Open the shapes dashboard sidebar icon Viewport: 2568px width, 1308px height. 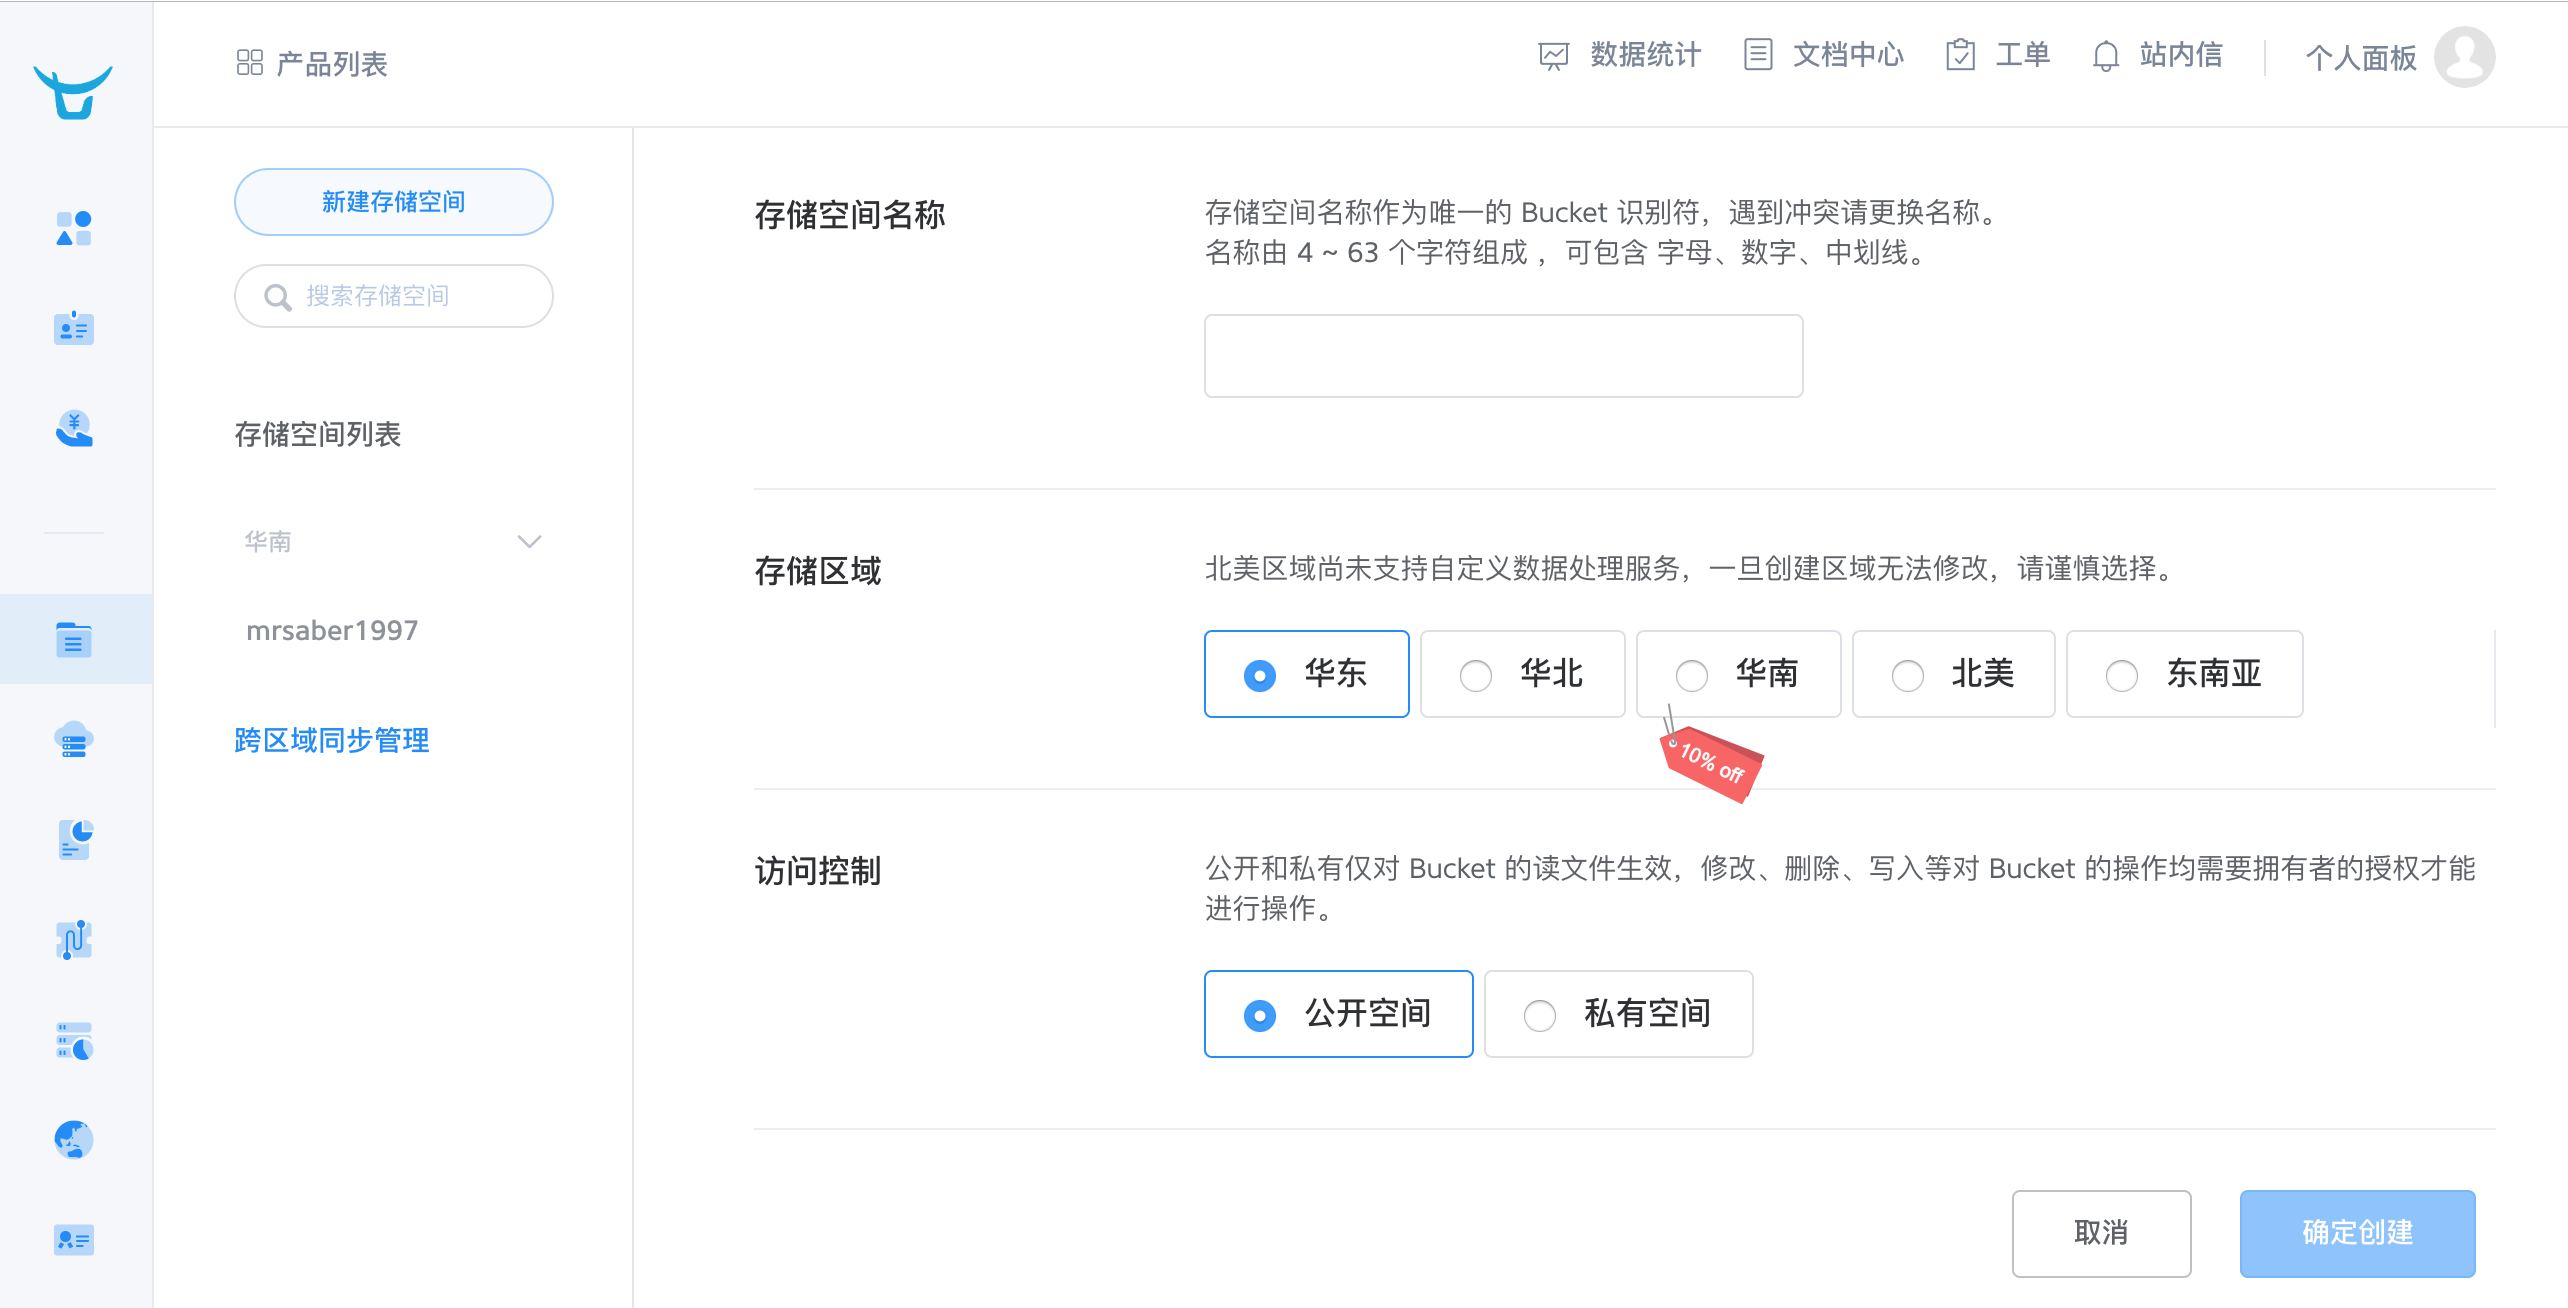[74, 228]
